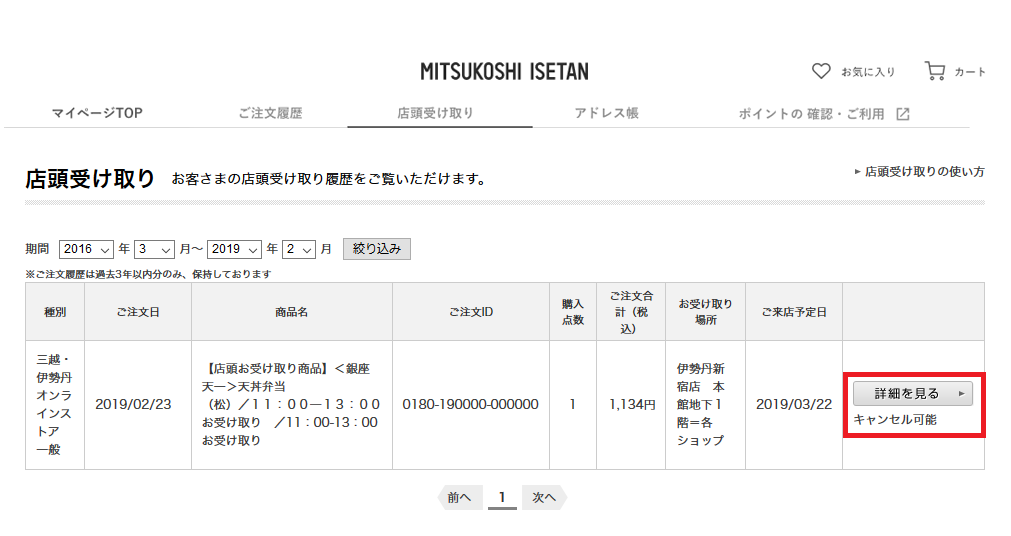Click the ご注文合計（税込） column header
The image size is (1011, 536).
[x=631, y=312]
